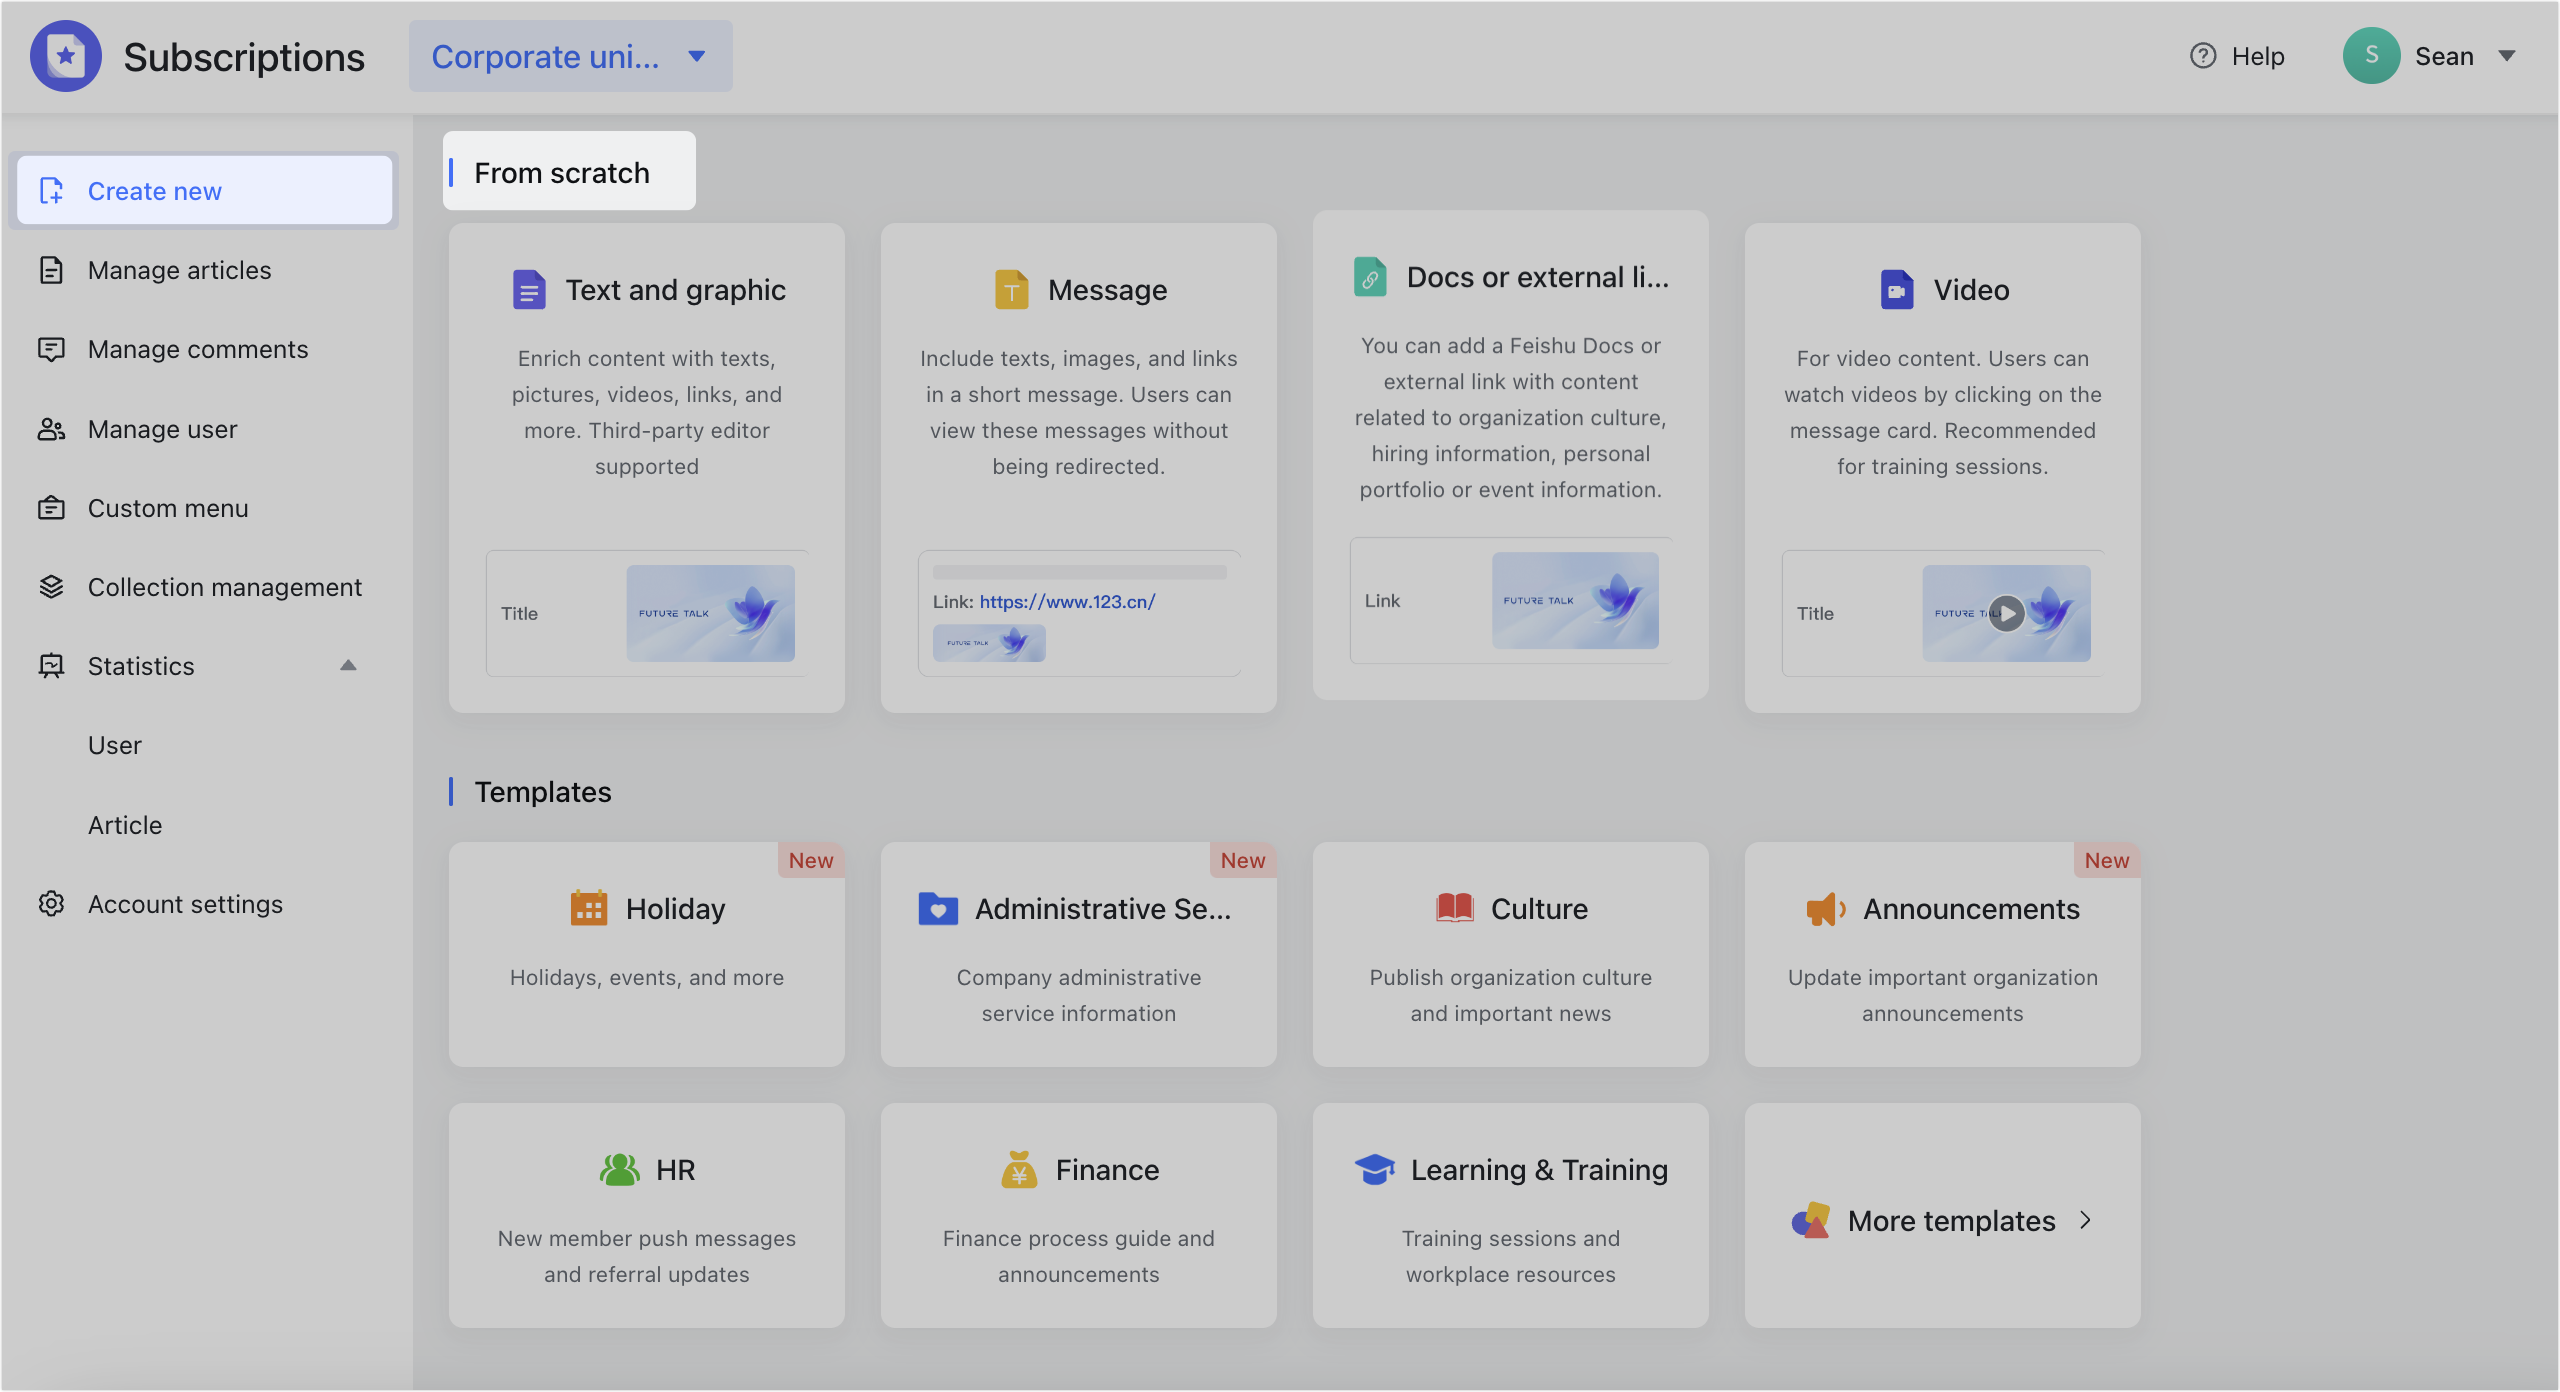The width and height of the screenshot is (2560, 1392).
Task: Open the https://www.123.cn/ link in Message card
Action: pos(1067,601)
